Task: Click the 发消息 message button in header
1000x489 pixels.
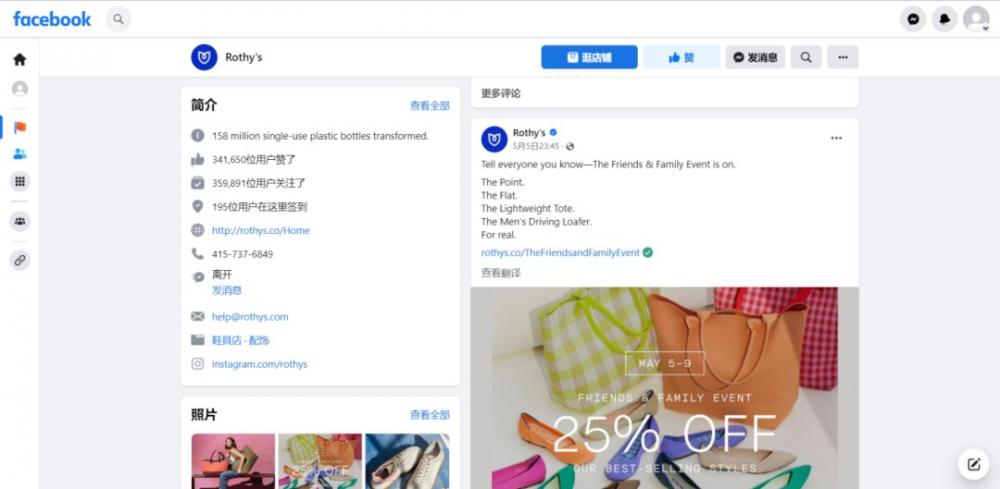Action: (x=755, y=57)
